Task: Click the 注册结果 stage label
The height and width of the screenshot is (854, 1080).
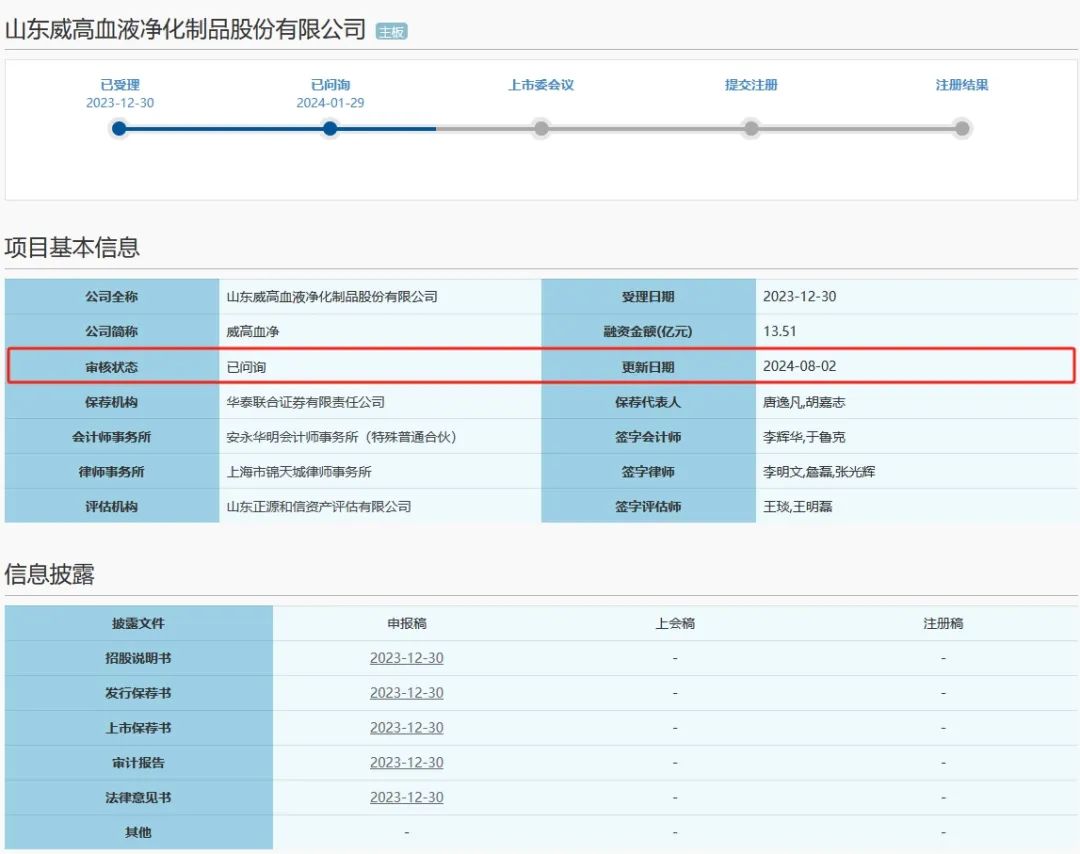Action: [x=962, y=85]
